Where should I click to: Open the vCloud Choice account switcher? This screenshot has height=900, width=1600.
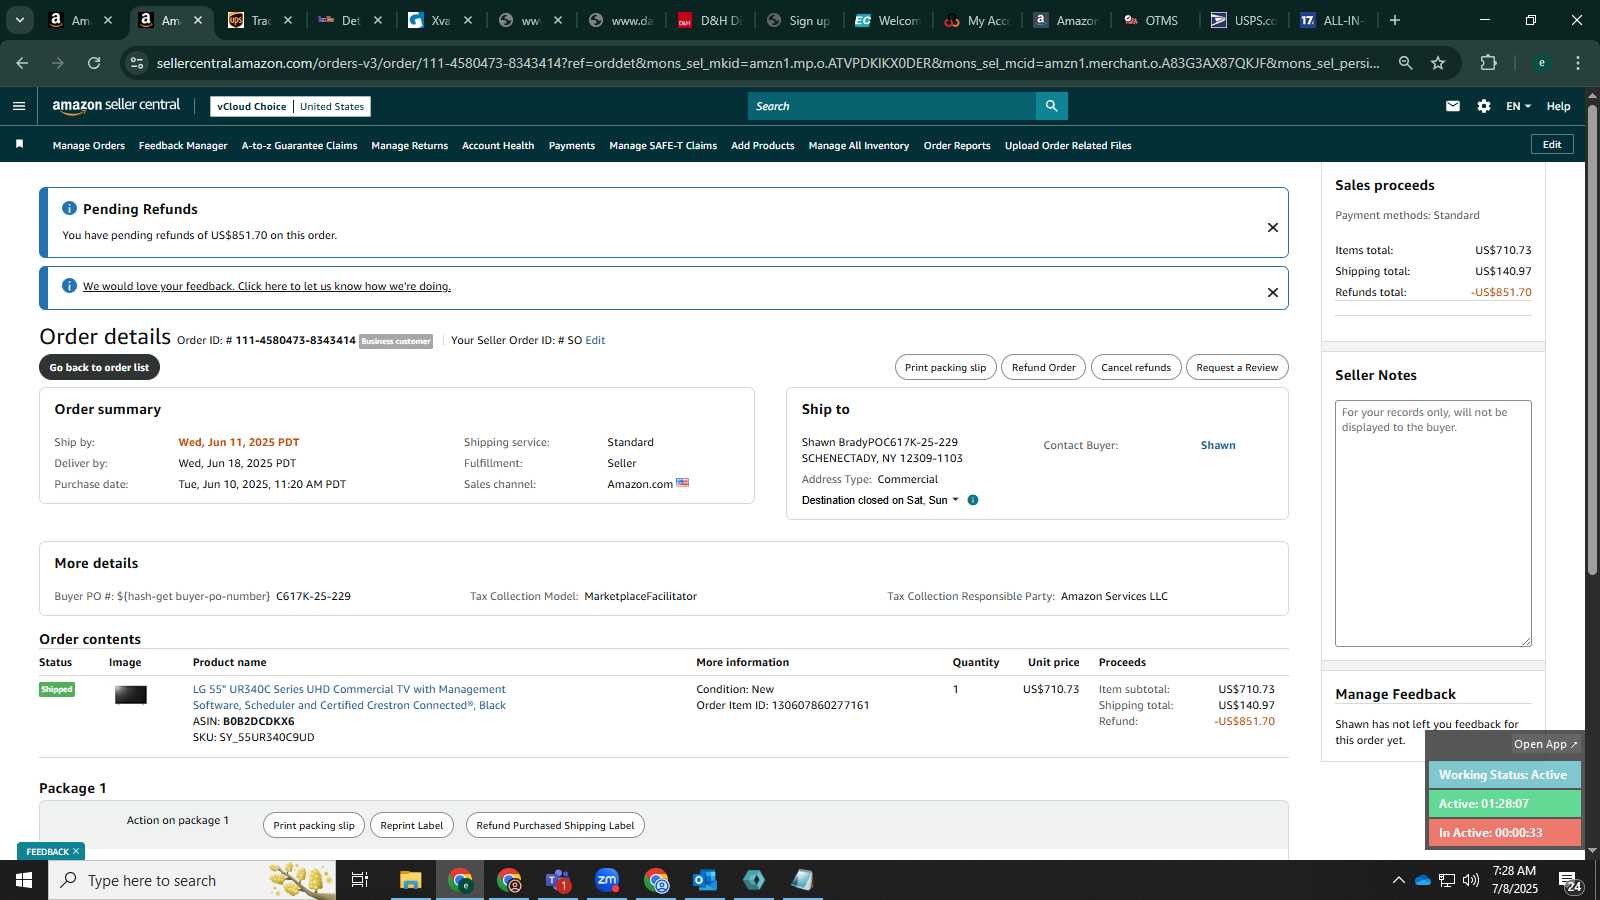click(x=290, y=106)
